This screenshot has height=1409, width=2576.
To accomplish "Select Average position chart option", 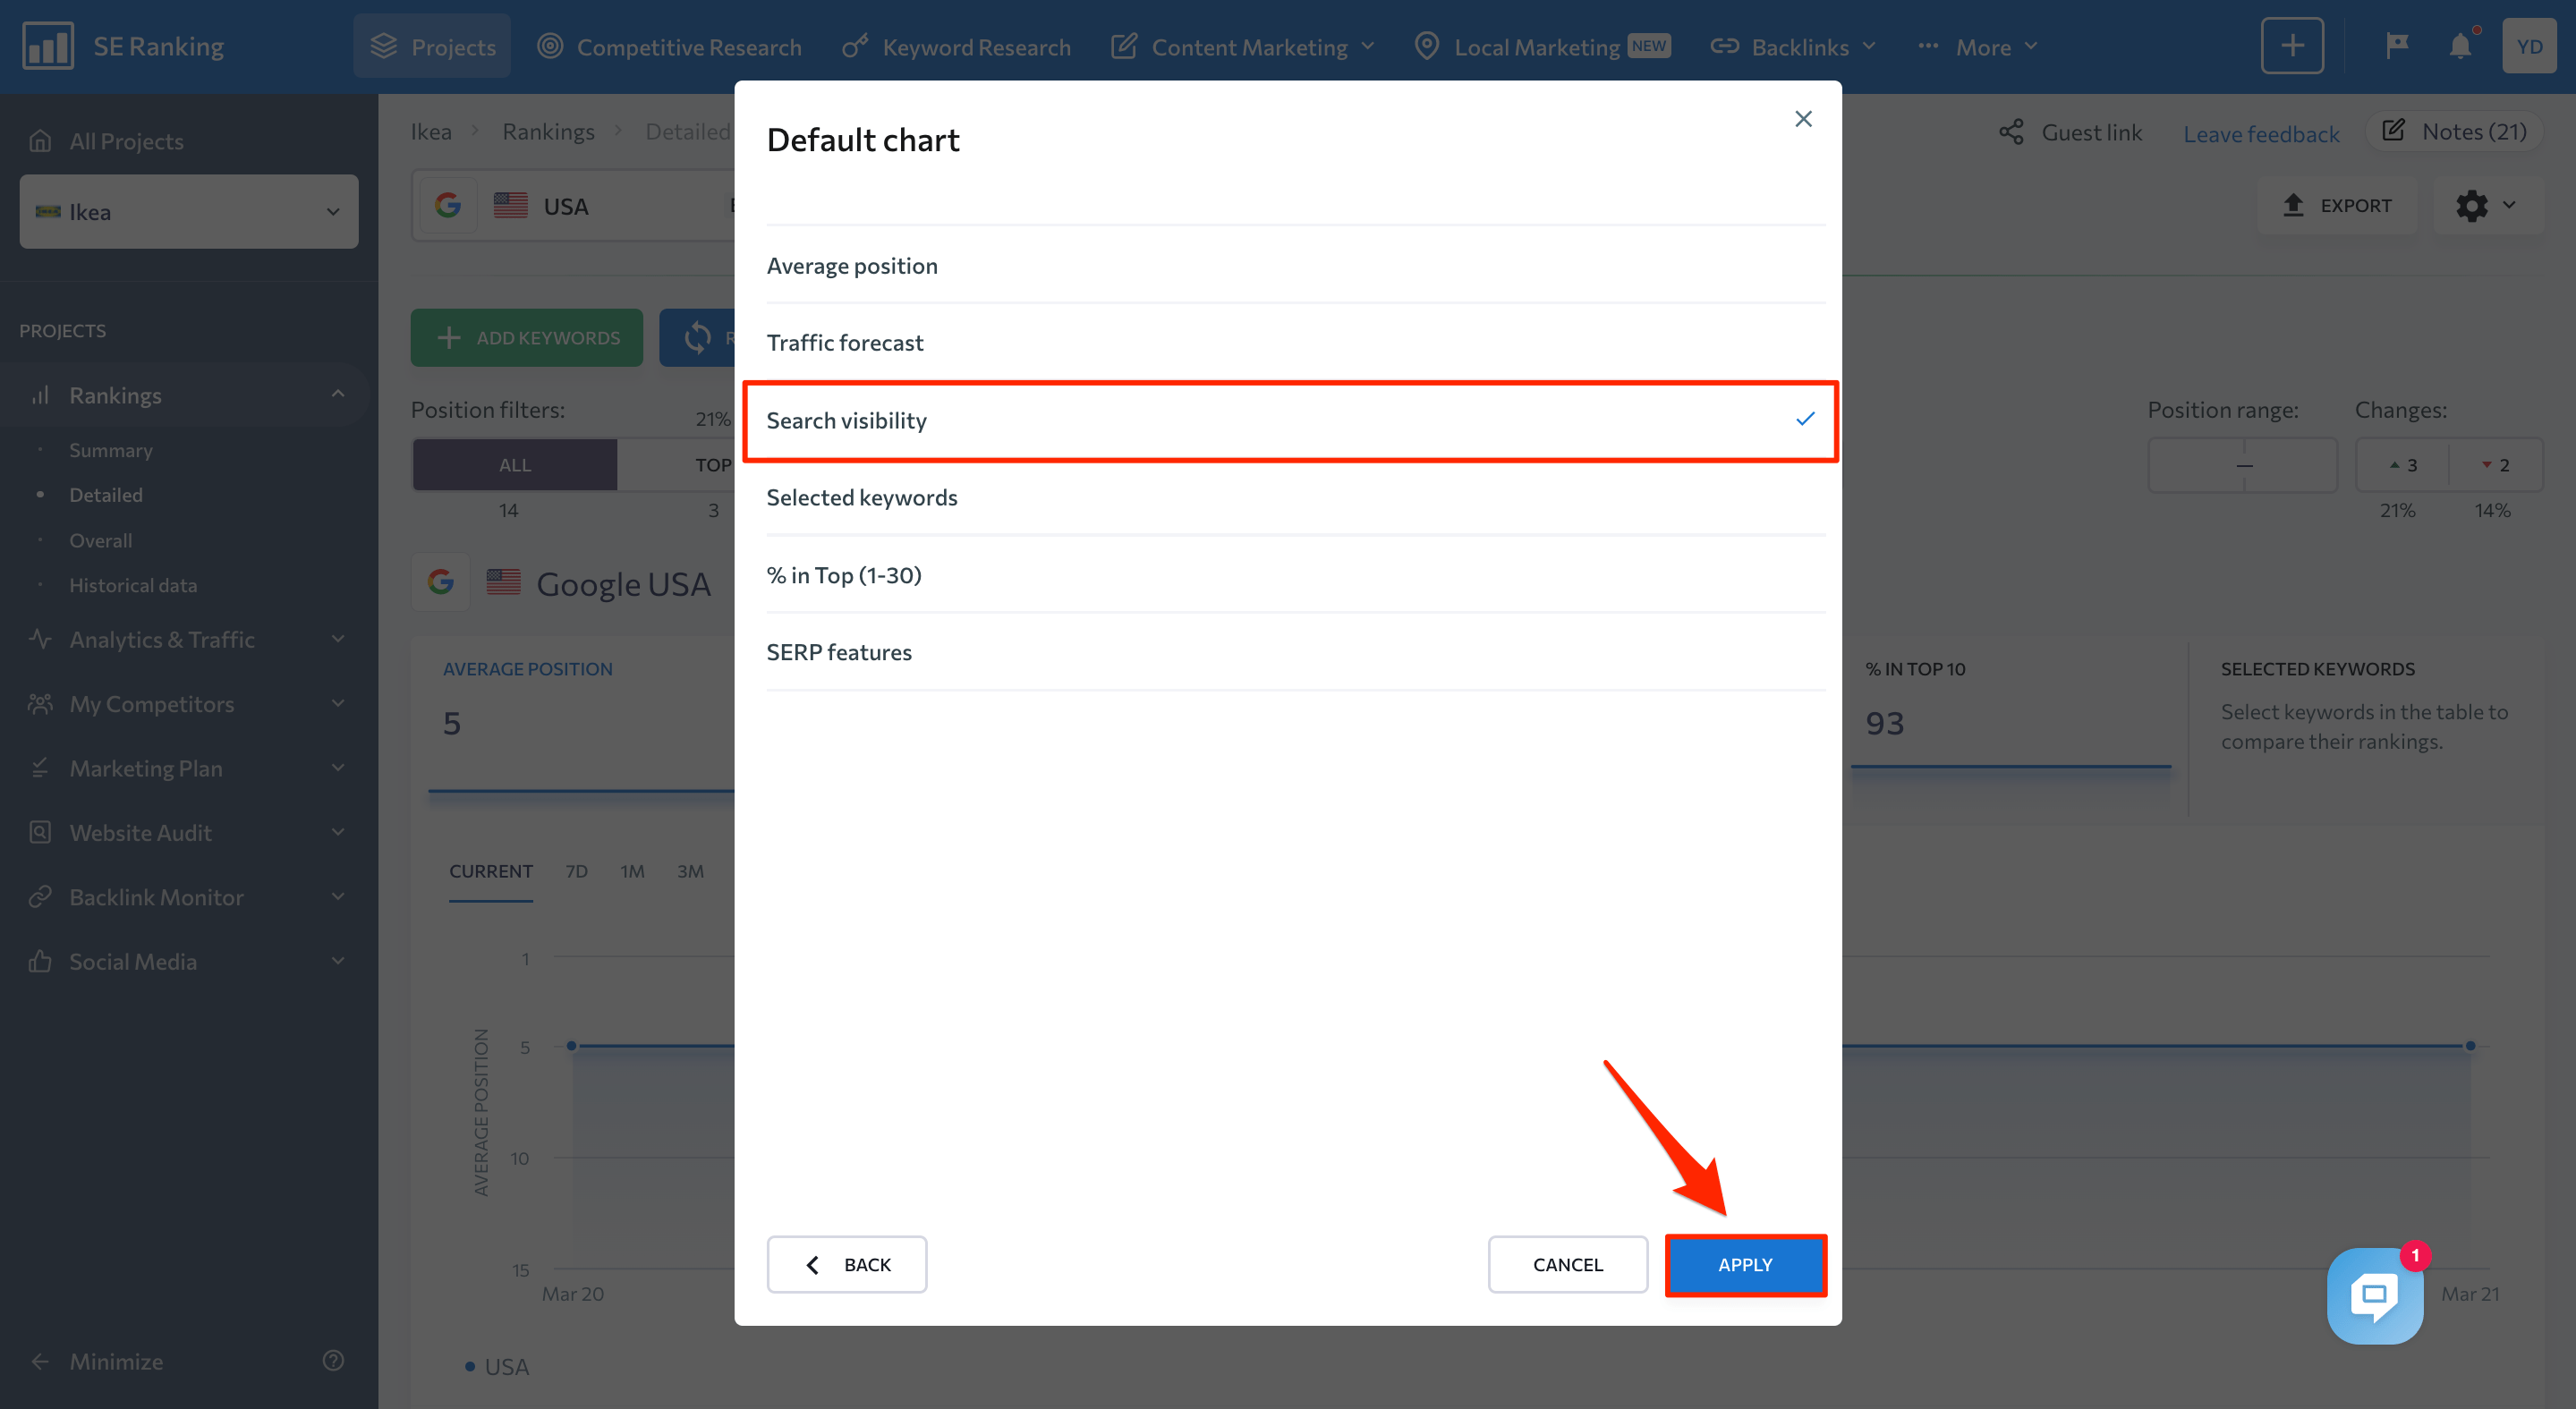I will coord(850,266).
